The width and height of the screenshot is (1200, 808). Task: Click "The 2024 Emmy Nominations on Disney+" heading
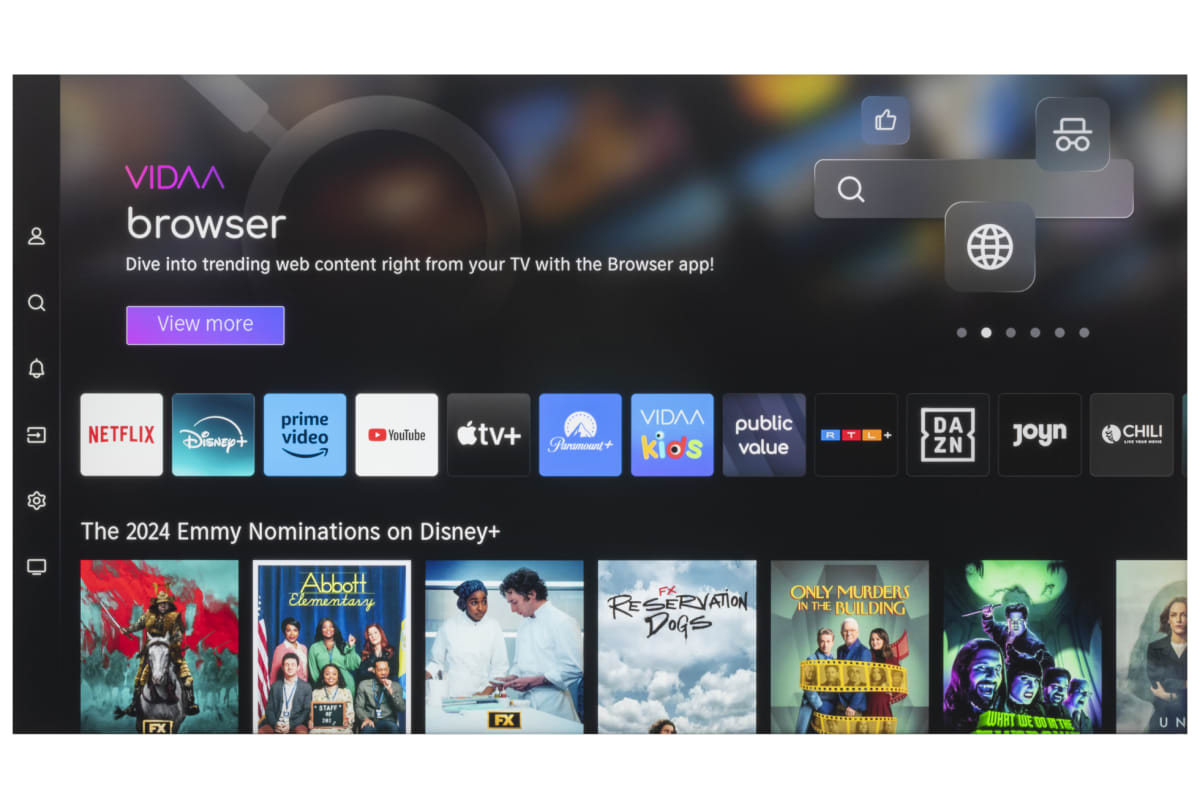[290, 531]
